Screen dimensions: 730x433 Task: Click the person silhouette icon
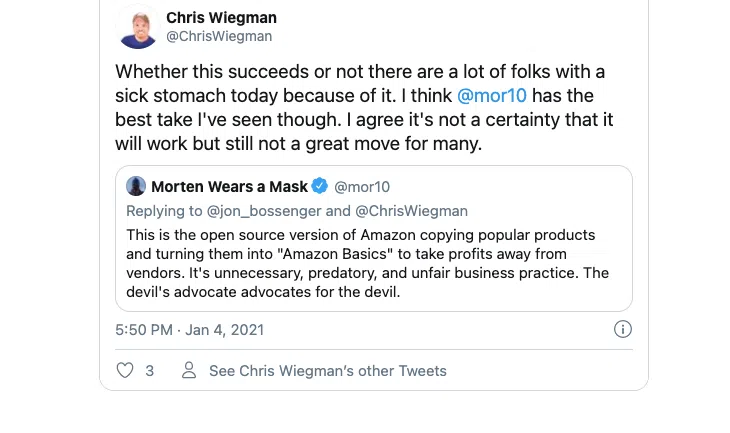(x=188, y=370)
